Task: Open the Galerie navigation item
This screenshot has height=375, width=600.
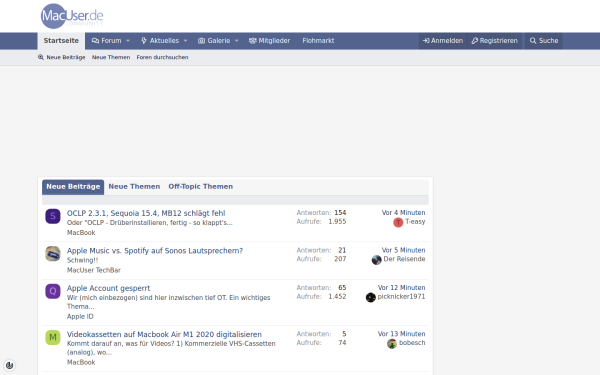Action: 214,41
